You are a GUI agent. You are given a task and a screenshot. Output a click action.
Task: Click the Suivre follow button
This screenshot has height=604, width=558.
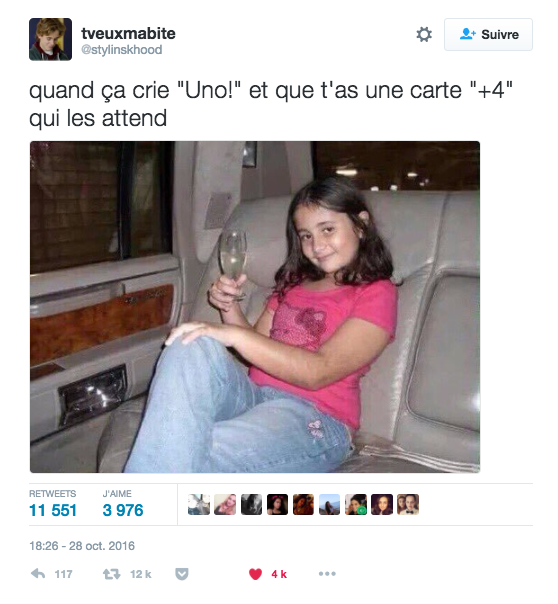pos(488,34)
